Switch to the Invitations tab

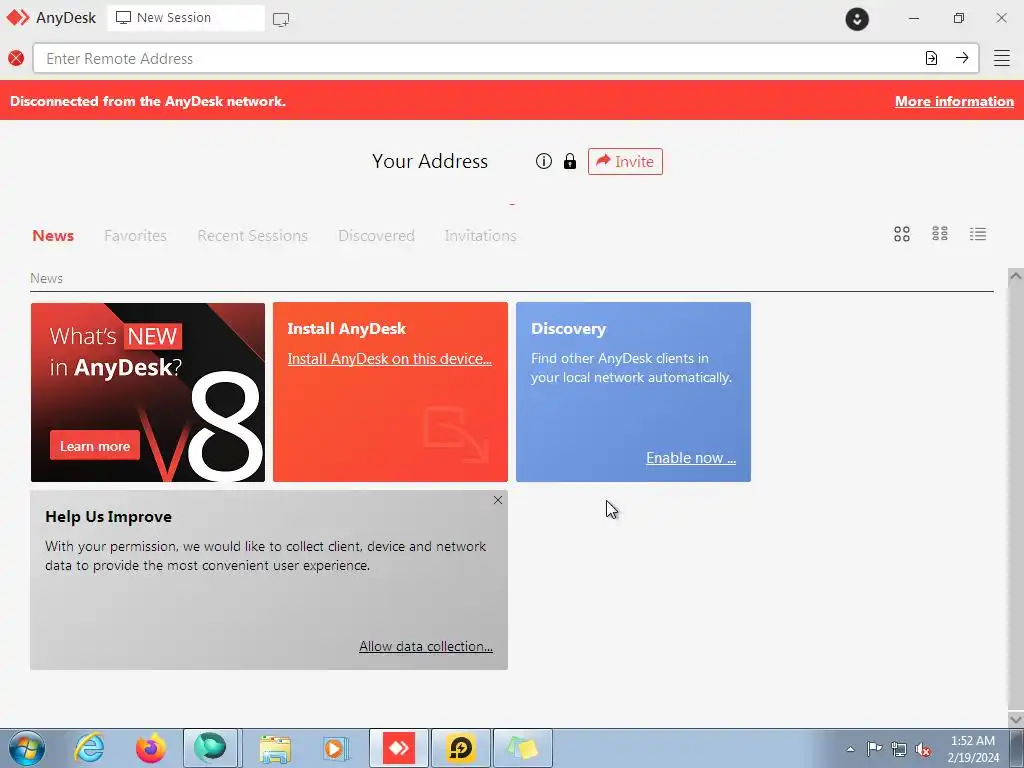pos(481,236)
